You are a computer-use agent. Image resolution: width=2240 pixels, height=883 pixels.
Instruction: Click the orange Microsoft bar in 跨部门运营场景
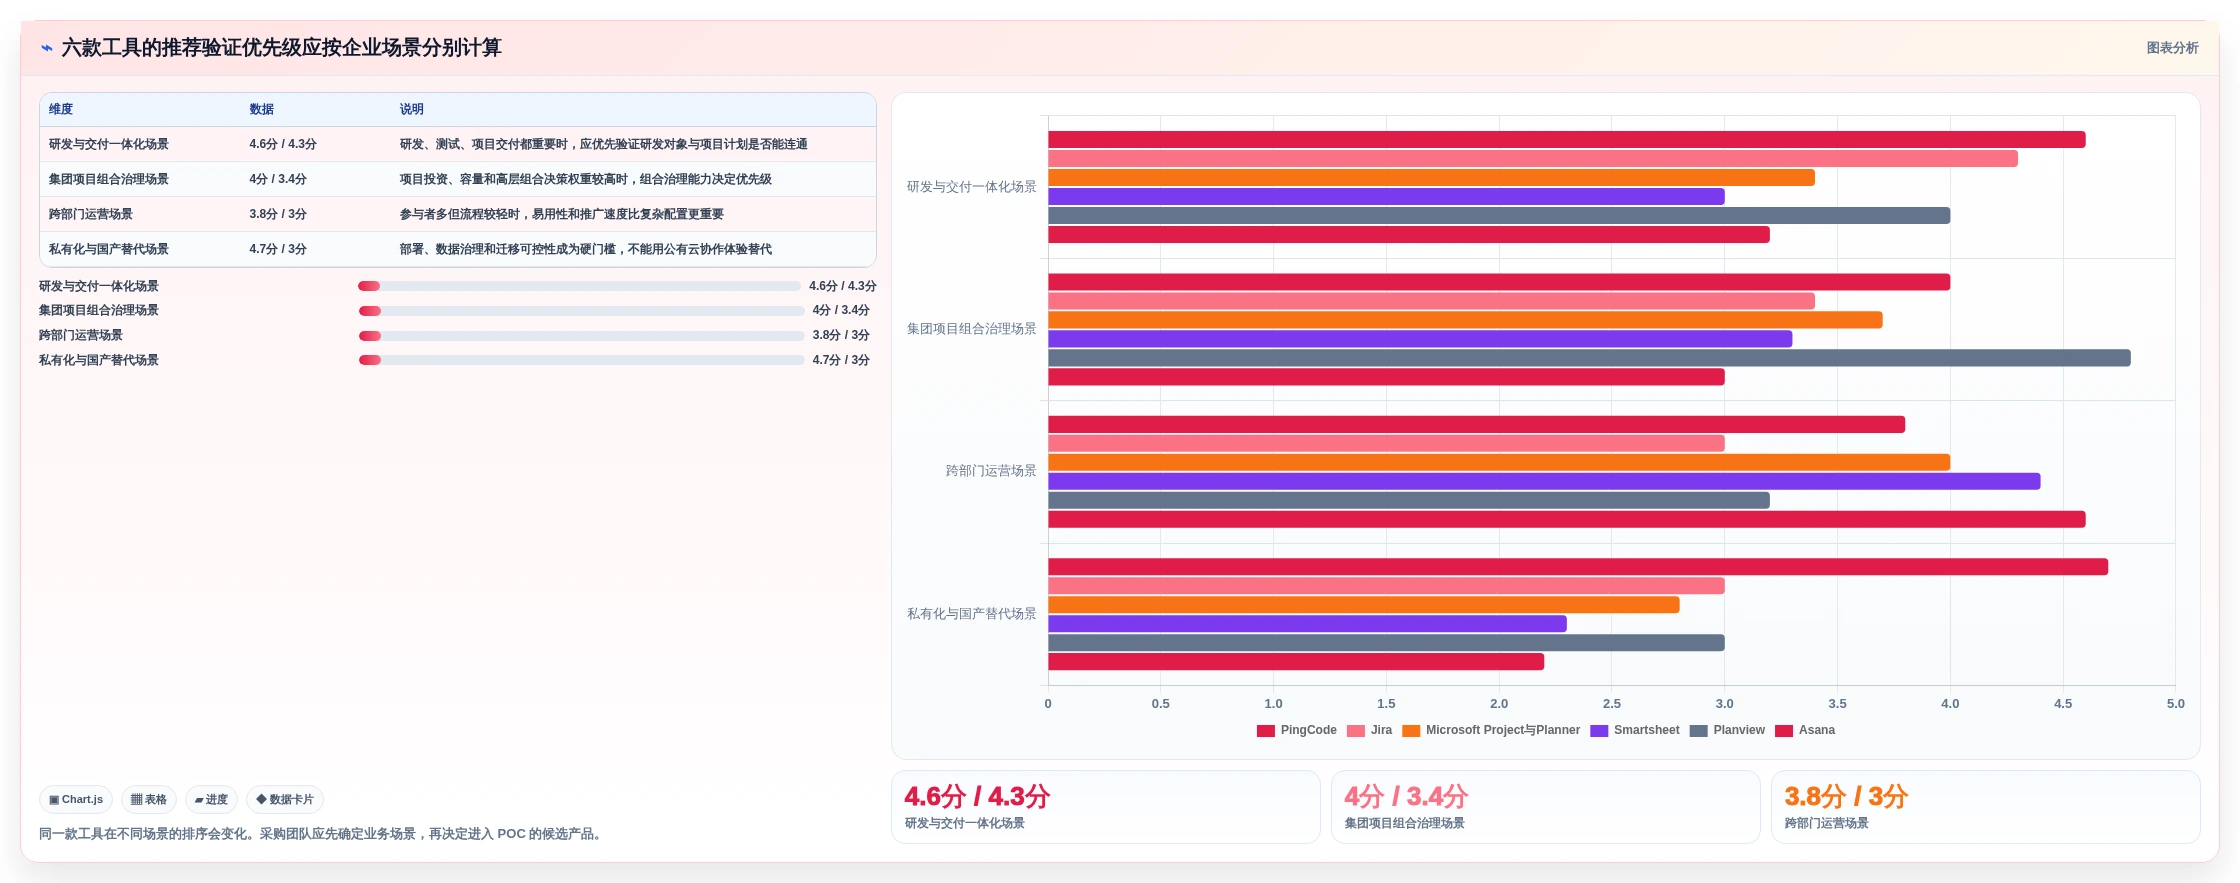pos(1499,462)
